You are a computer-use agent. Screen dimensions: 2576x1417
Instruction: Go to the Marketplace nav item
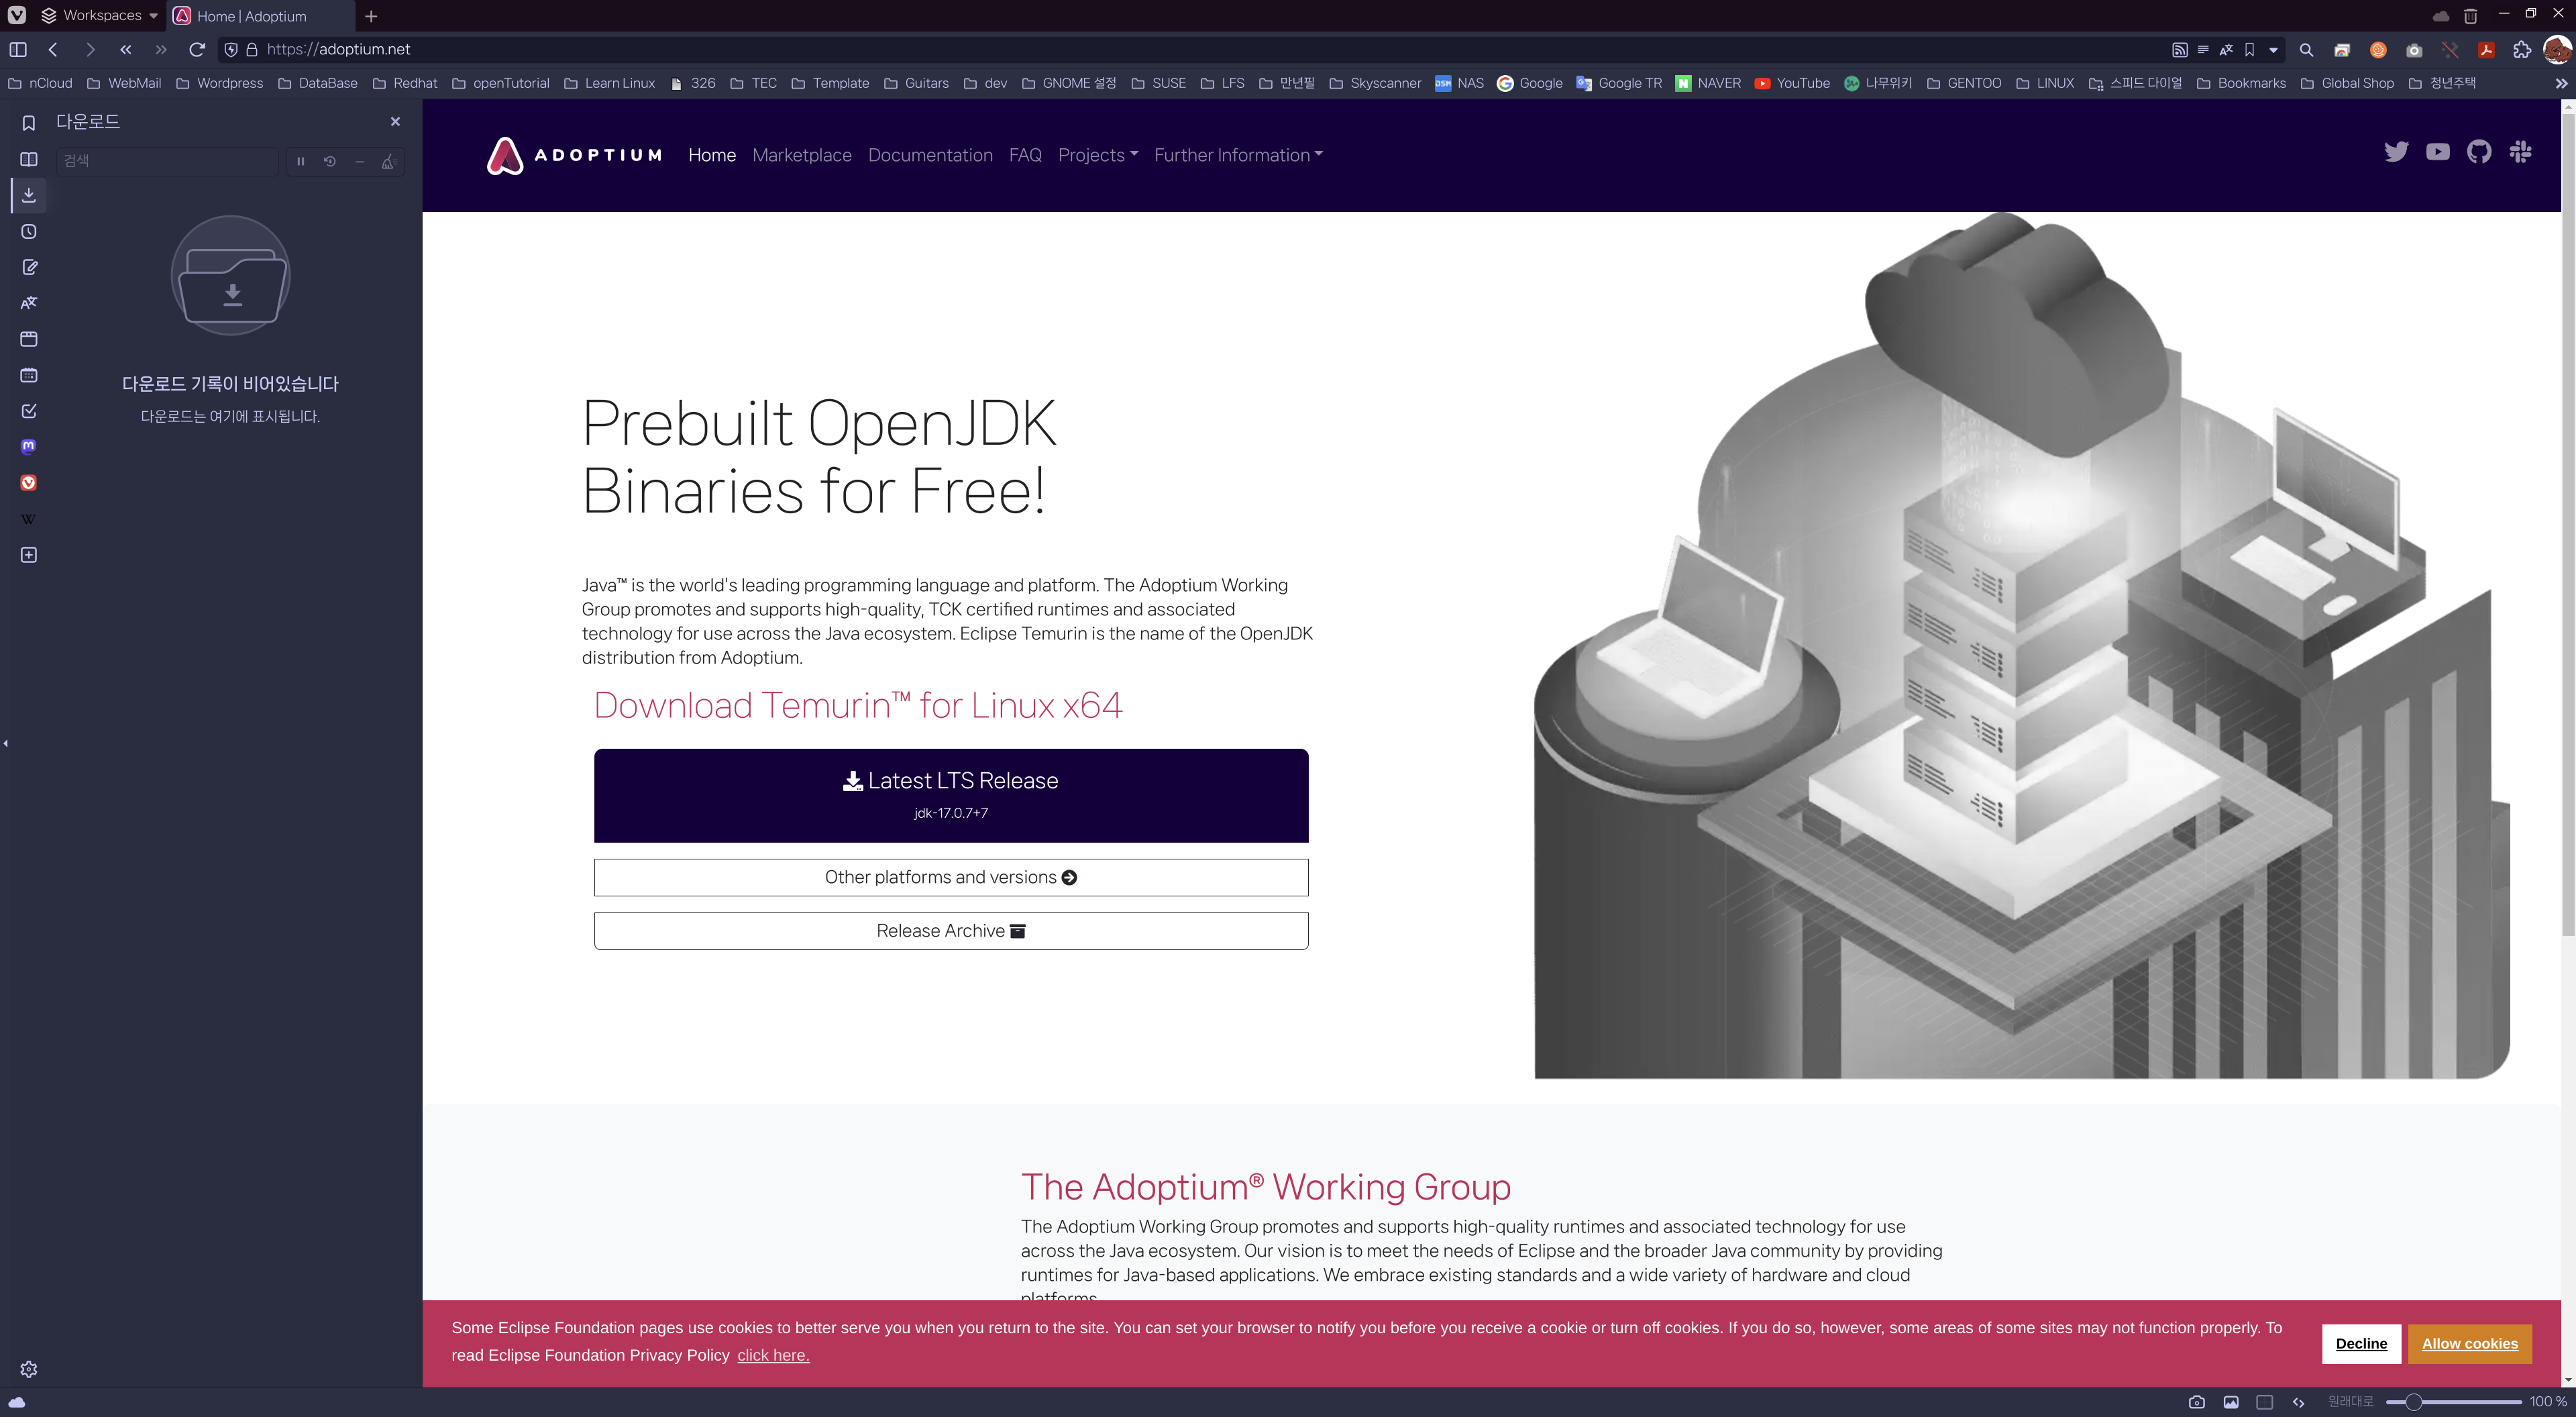[x=801, y=155]
